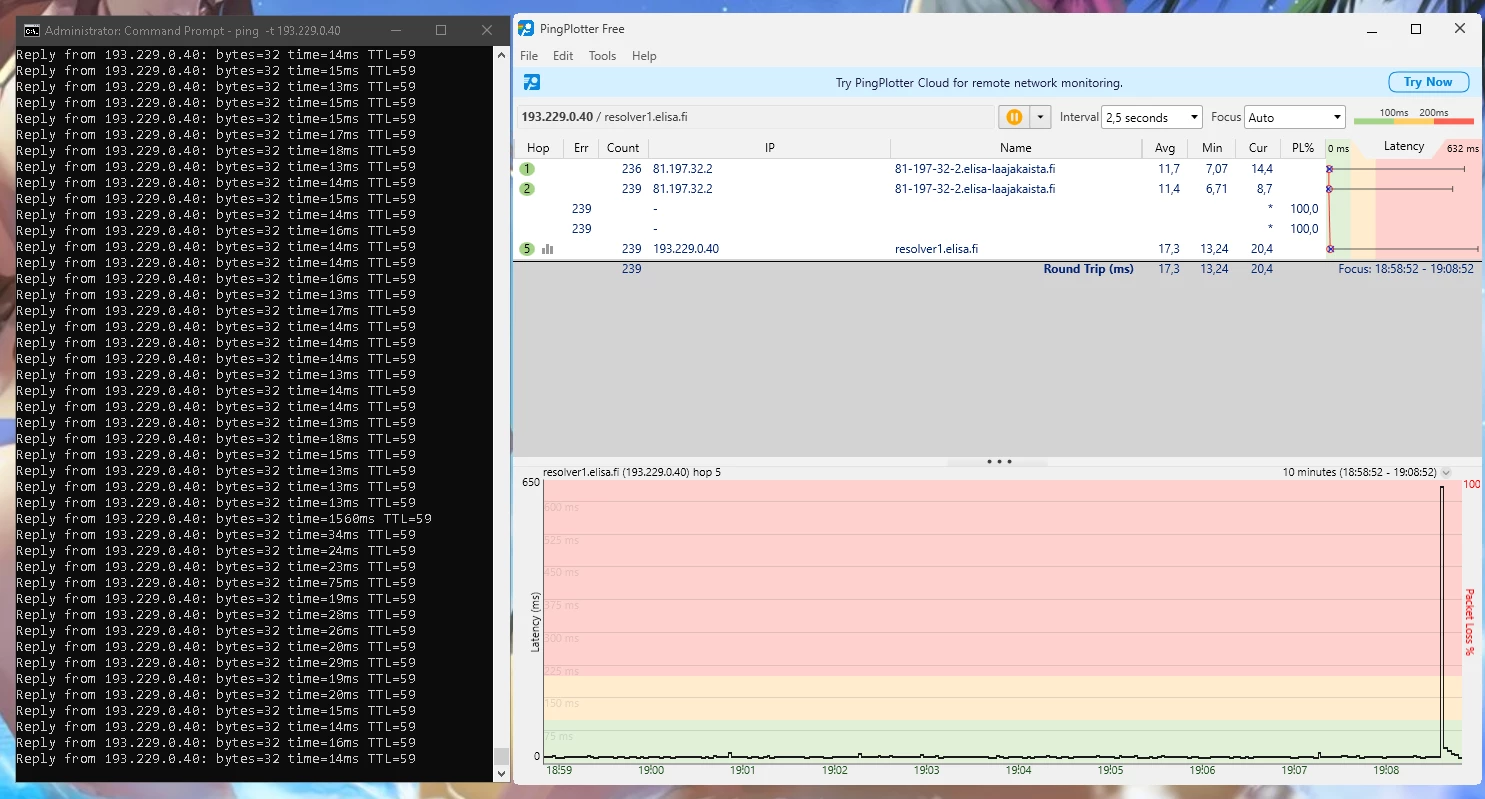Sort by the Hop column header
This screenshot has width=1485, height=799.
(538, 148)
